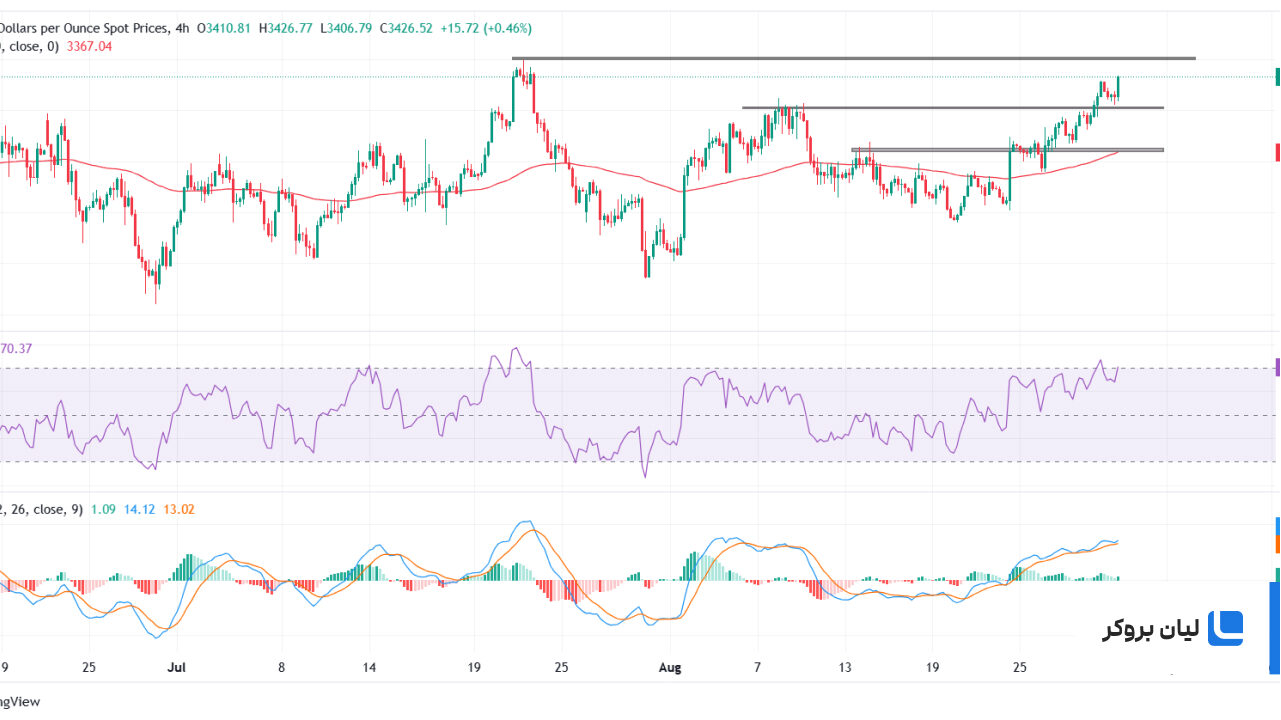
Task: Click the Persian Lian Broker brand text
Action: pos(1149,629)
